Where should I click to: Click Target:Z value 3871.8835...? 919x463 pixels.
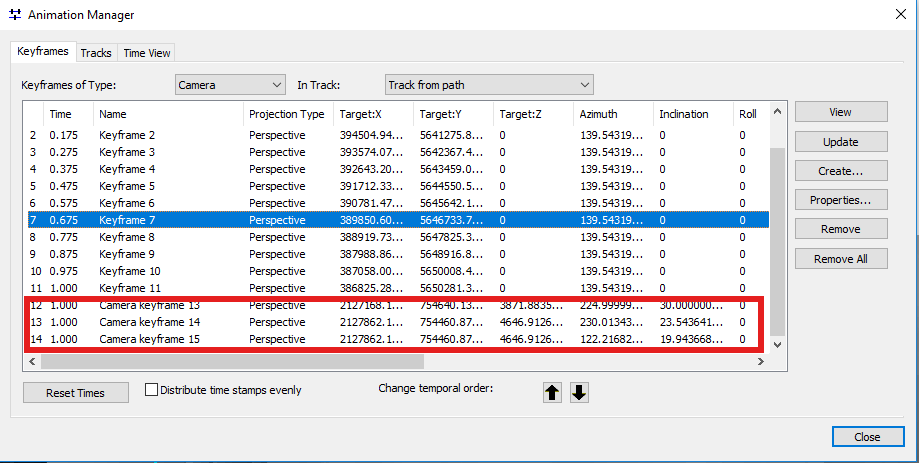point(531,305)
